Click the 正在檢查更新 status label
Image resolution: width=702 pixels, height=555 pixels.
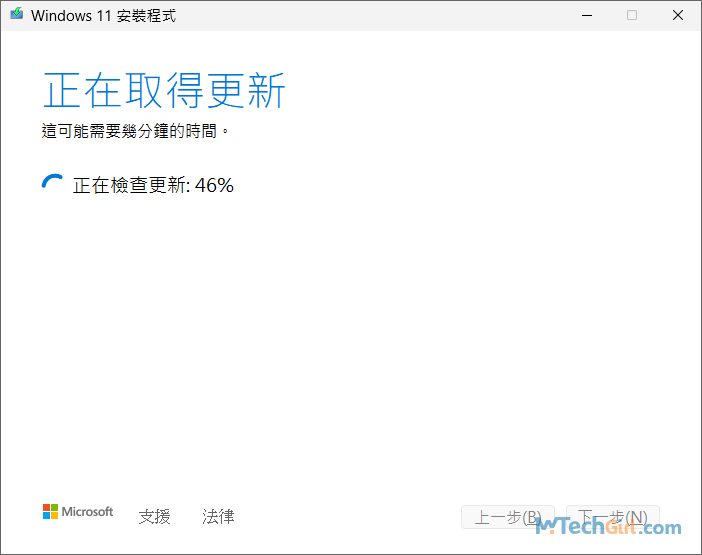pos(130,185)
